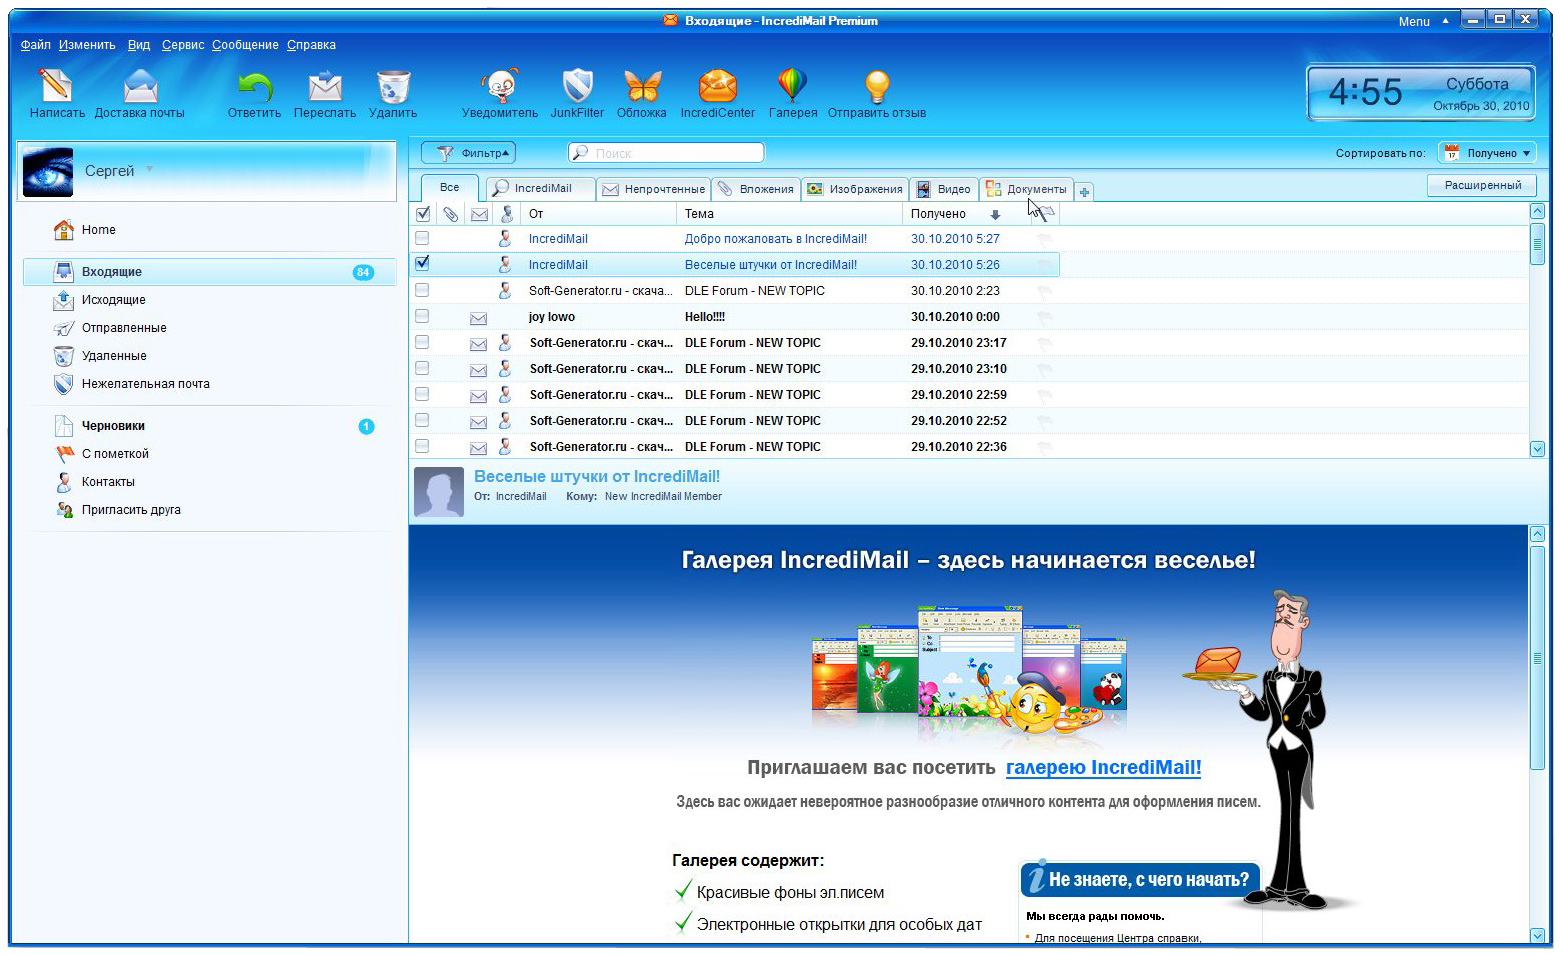Click the preview pane scroll-down arrow
Image resolution: width=1560 pixels, height=955 pixels.
point(1537,935)
